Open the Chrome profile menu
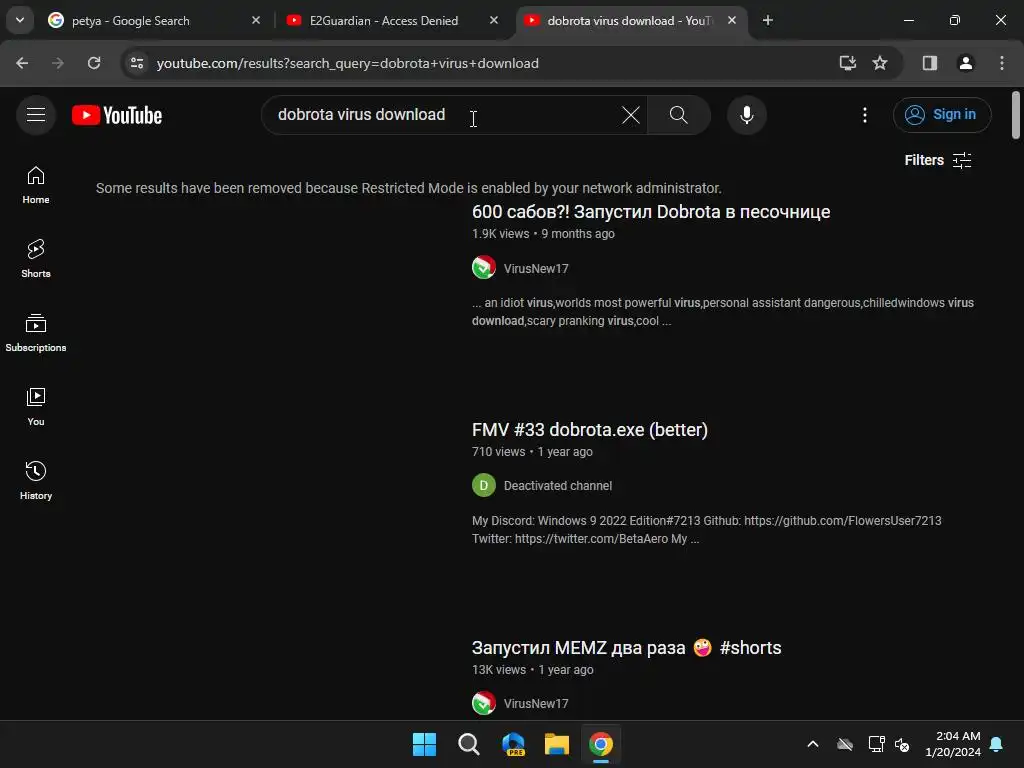This screenshot has width=1024, height=768. (x=966, y=63)
